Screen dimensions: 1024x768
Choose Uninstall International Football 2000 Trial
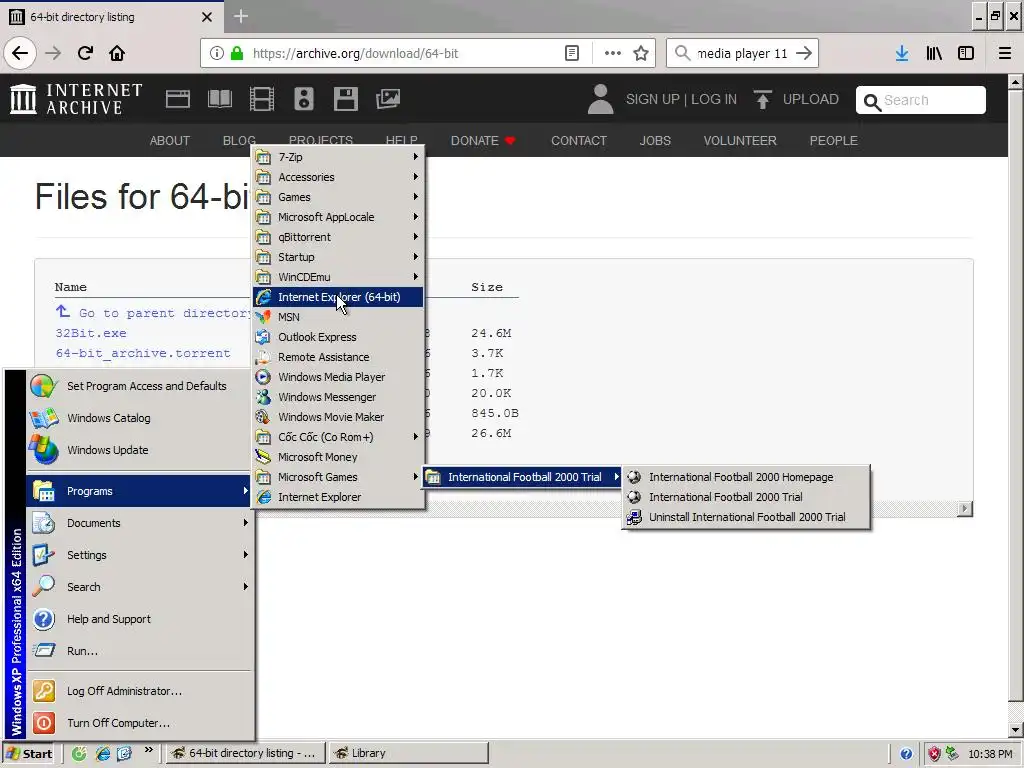(x=746, y=517)
